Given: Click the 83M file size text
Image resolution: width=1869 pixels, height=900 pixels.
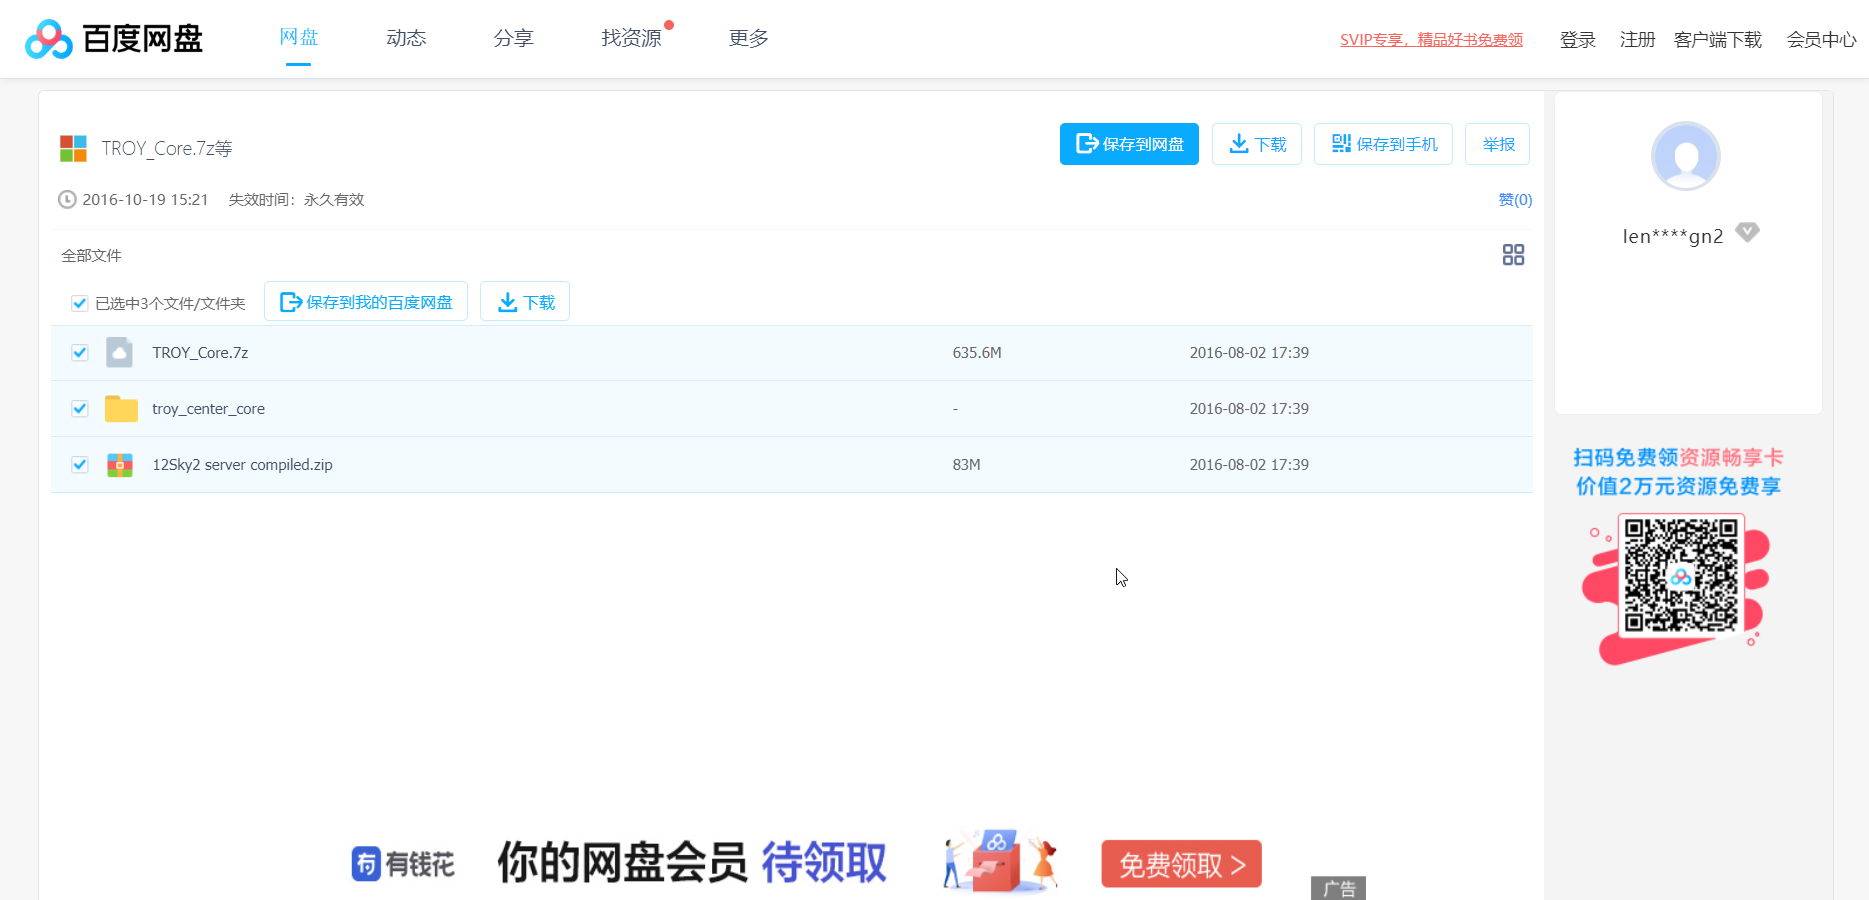Looking at the screenshot, I should tap(966, 465).
